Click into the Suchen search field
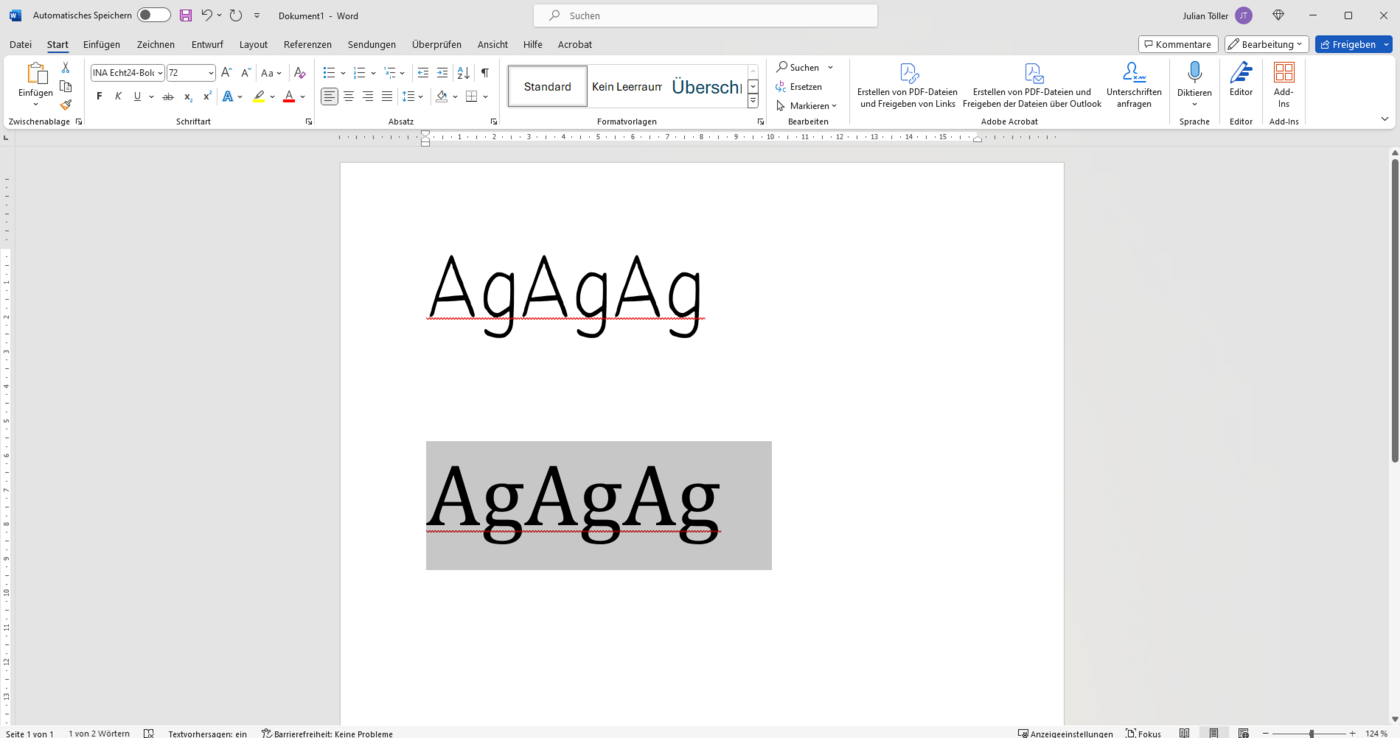This screenshot has height=738, width=1400. tap(705, 16)
